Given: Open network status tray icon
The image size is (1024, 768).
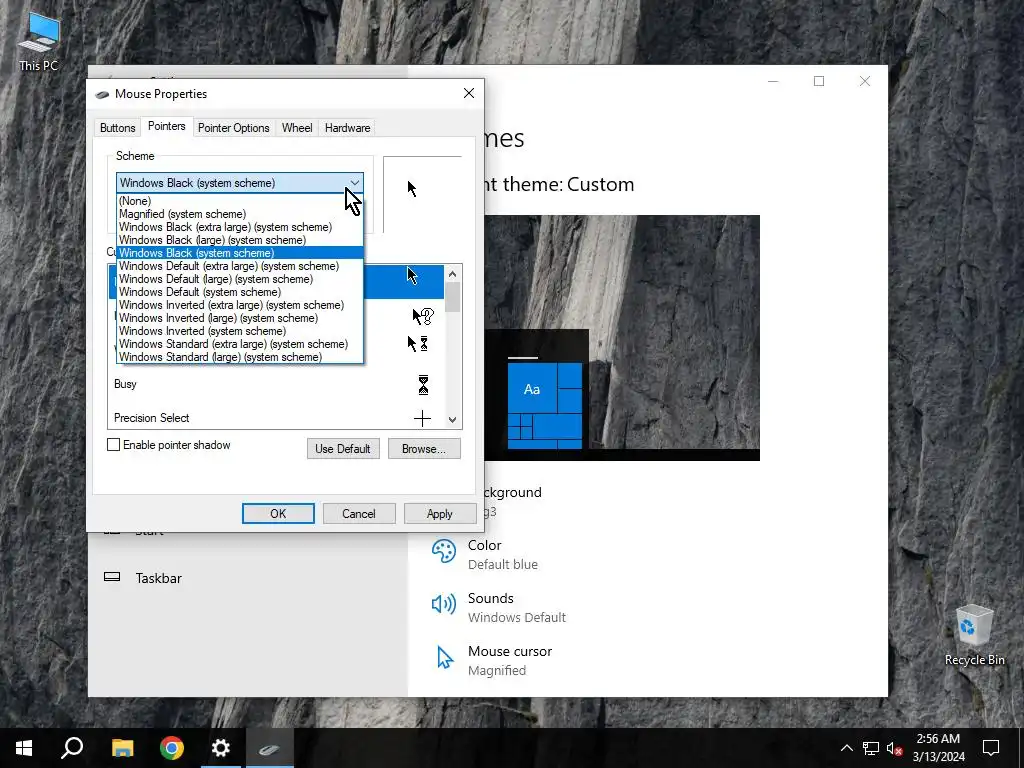Looking at the screenshot, I should (x=871, y=748).
